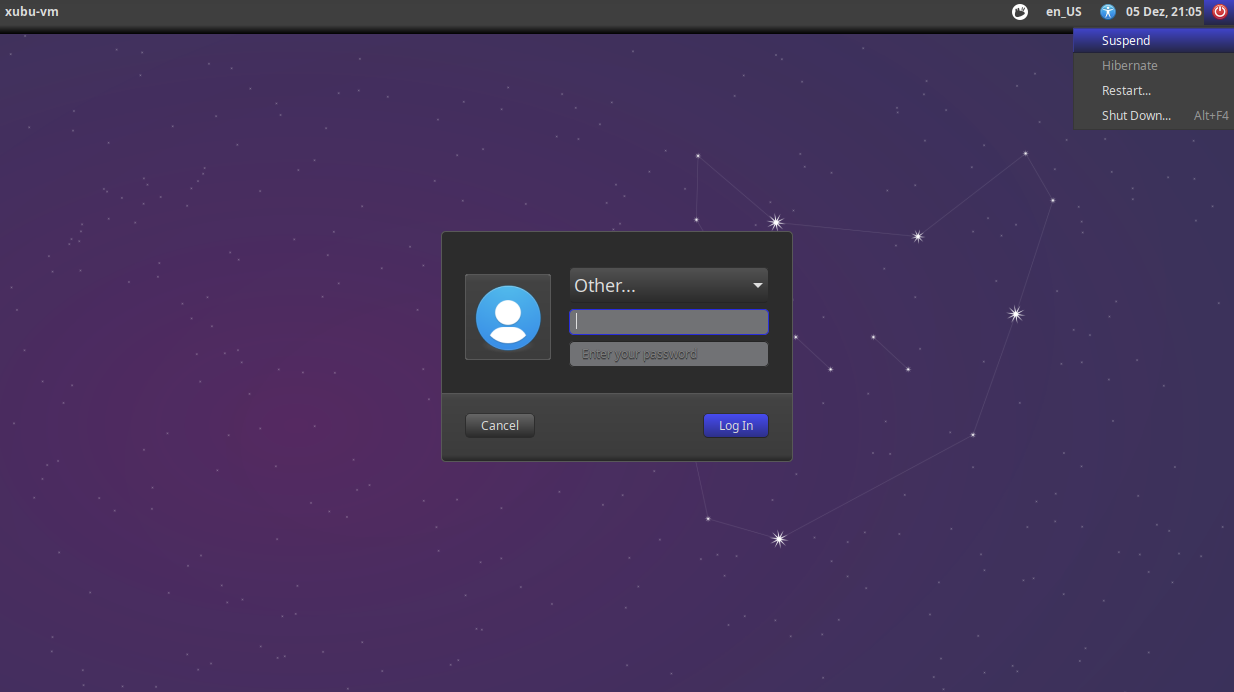Image resolution: width=1234 pixels, height=692 pixels.
Task: Select the Hibernate menu entry
Action: pyautogui.click(x=1154, y=66)
